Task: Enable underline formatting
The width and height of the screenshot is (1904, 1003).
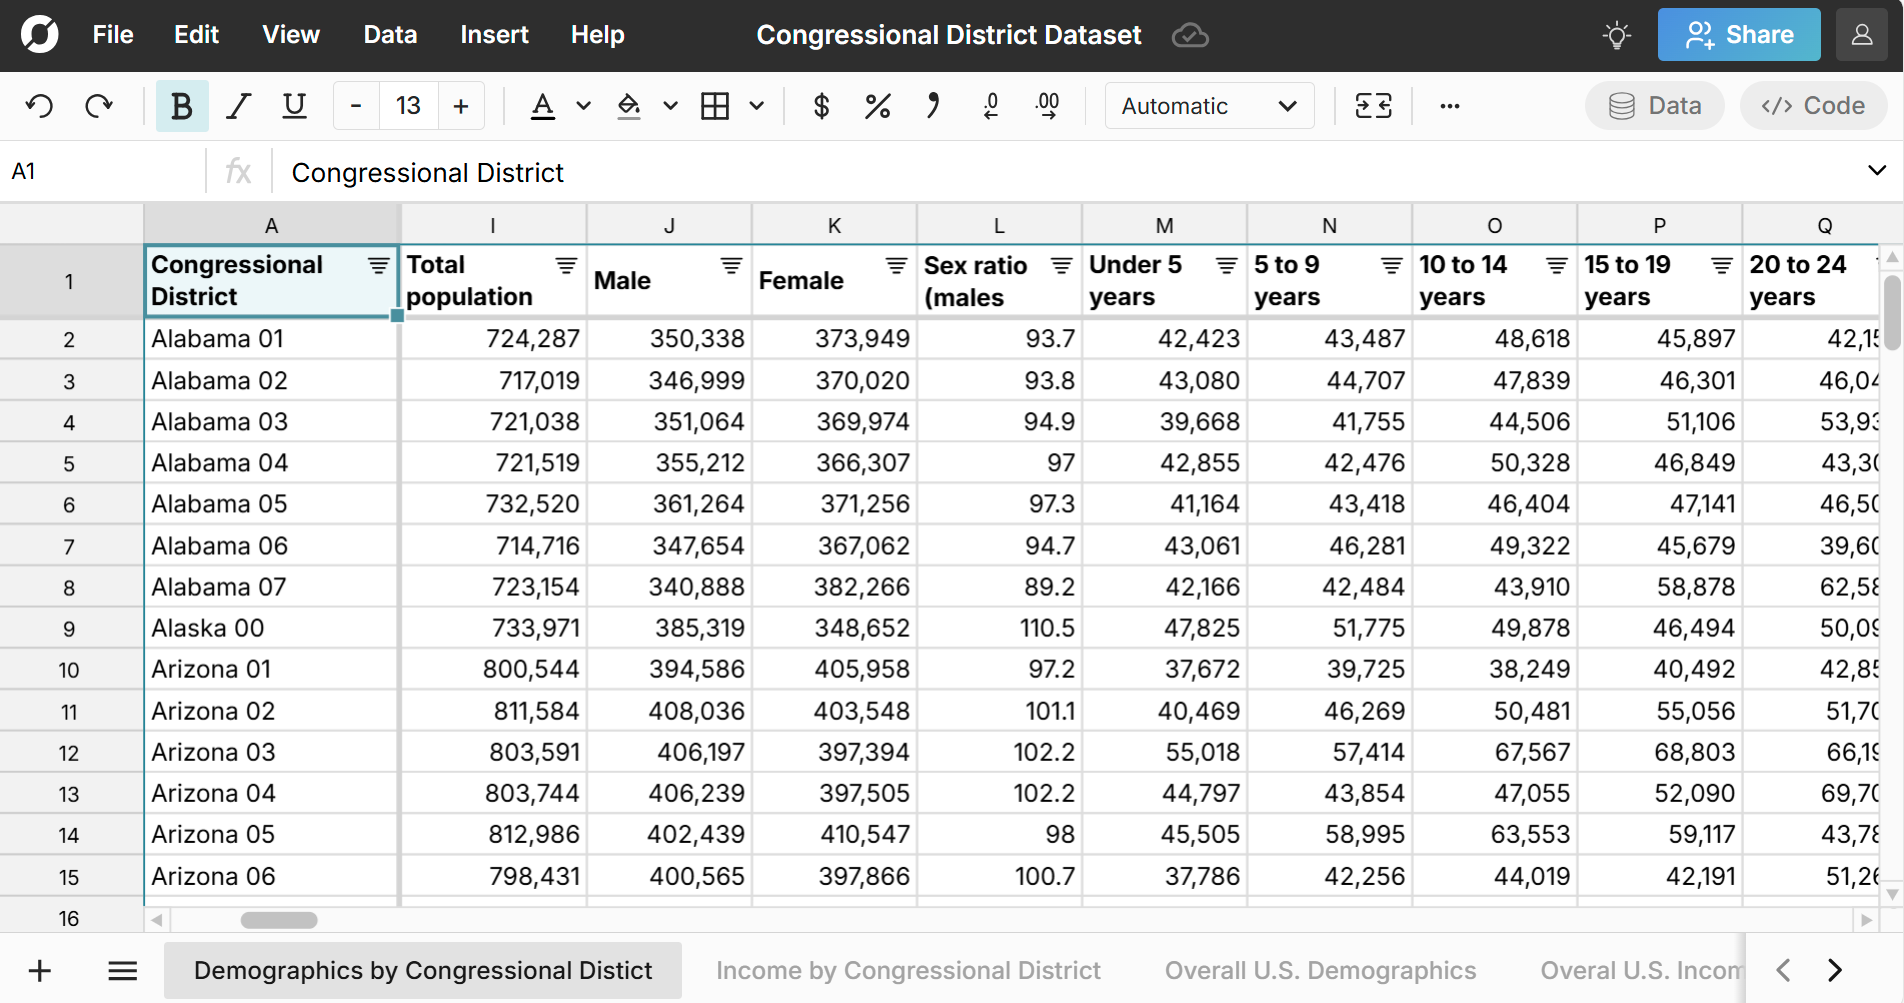Action: coord(293,106)
